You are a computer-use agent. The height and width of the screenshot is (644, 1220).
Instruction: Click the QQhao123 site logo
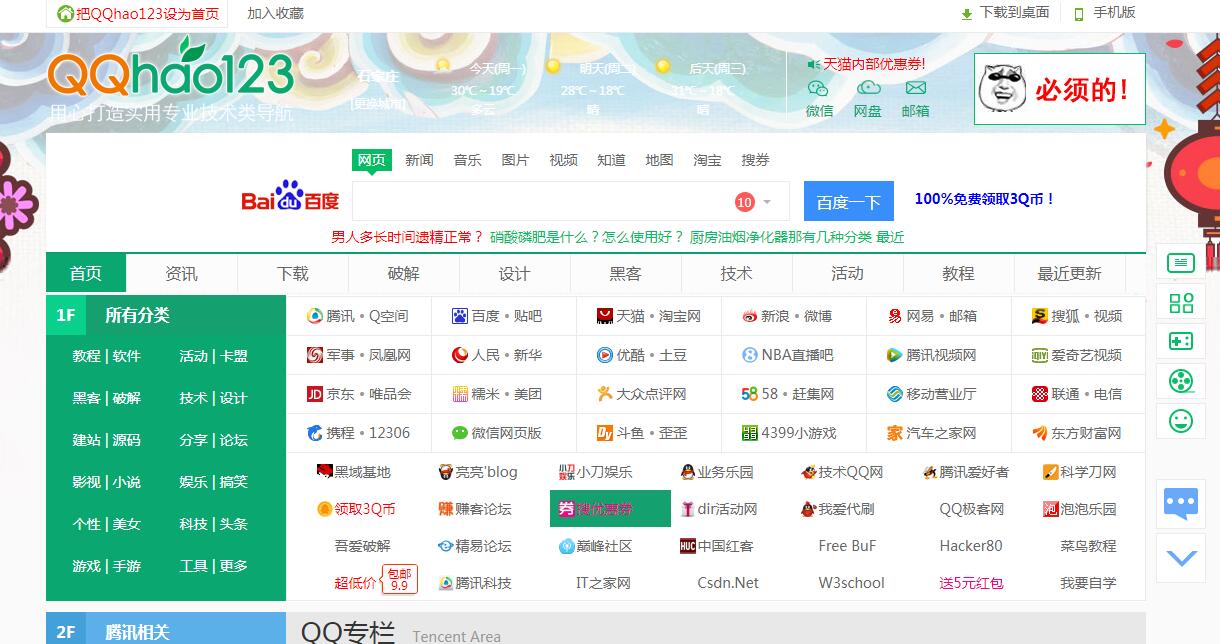pyautogui.click(x=170, y=70)
